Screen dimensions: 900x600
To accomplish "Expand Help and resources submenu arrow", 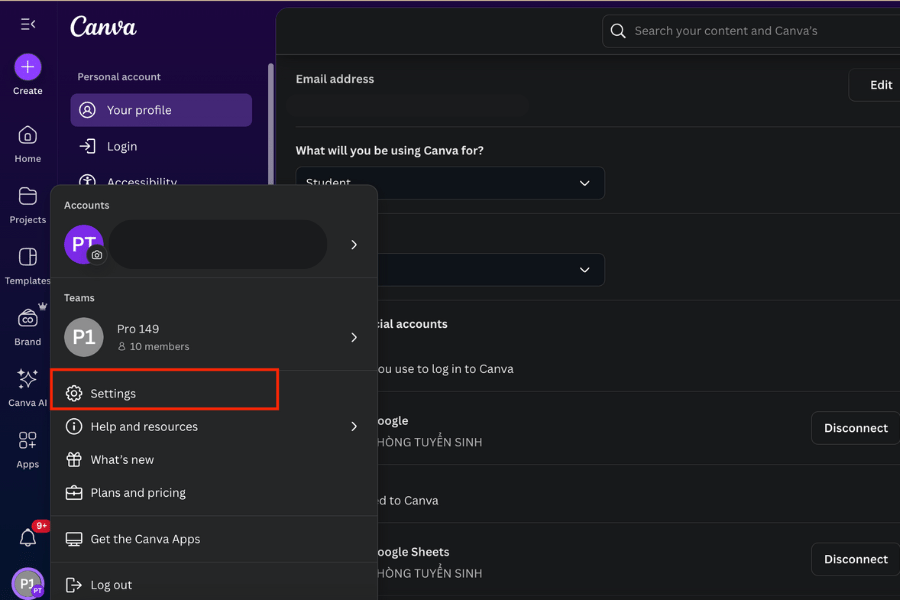I will coord(354,427).
